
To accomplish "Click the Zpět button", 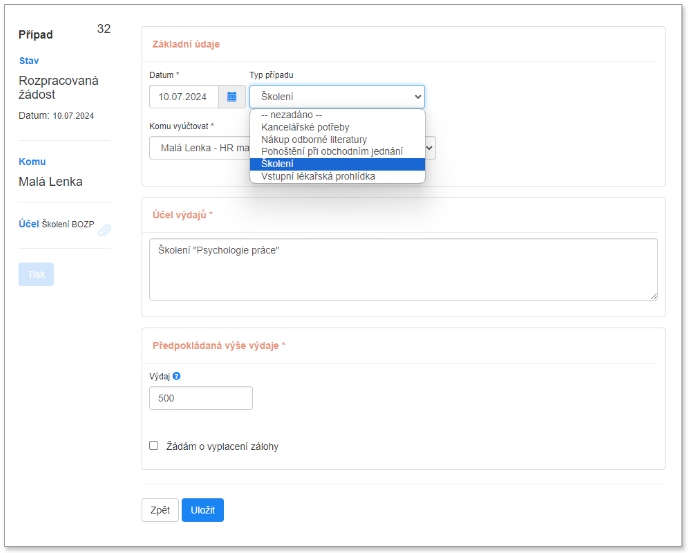I will [159, 510].
